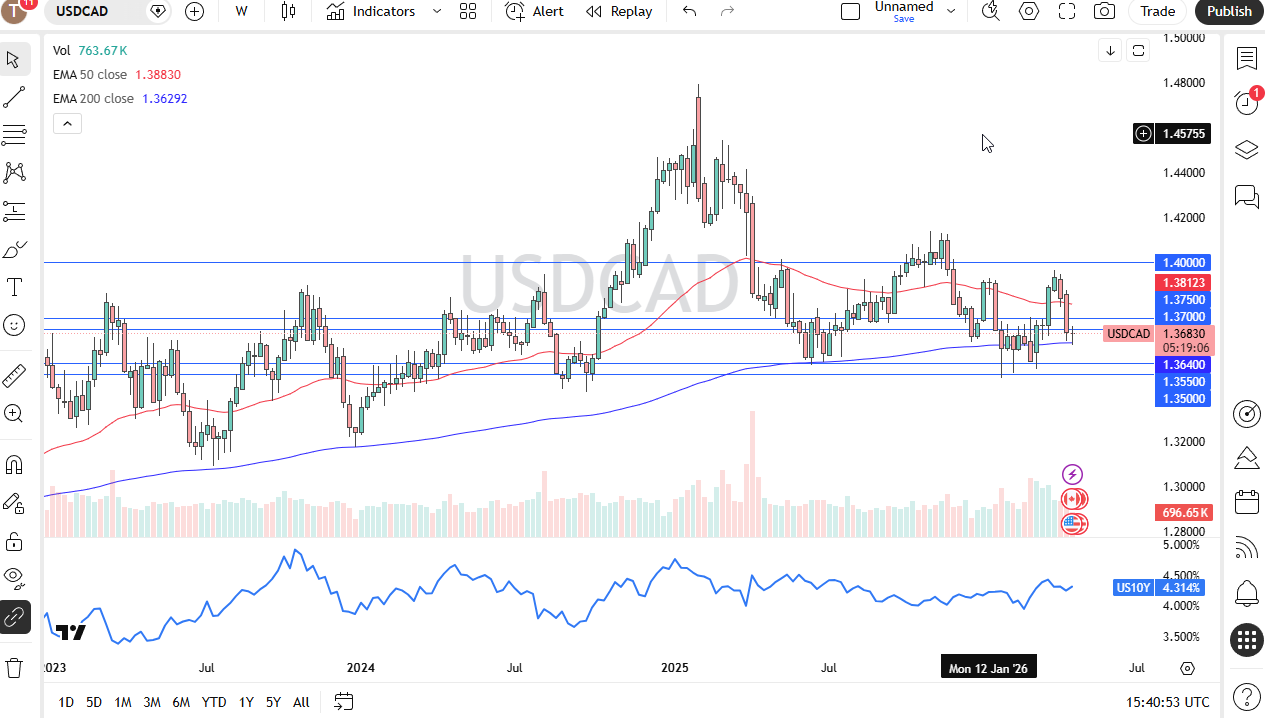Click the Trade button
1265x718 pixels.
(x=1157, y=11)
